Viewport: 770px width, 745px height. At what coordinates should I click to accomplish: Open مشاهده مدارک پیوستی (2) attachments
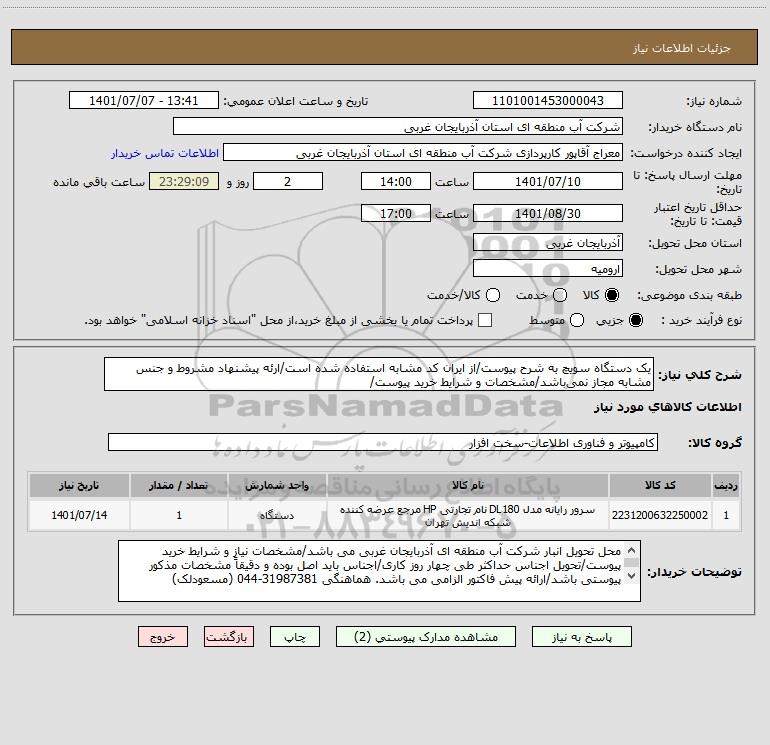pos(426,637)
